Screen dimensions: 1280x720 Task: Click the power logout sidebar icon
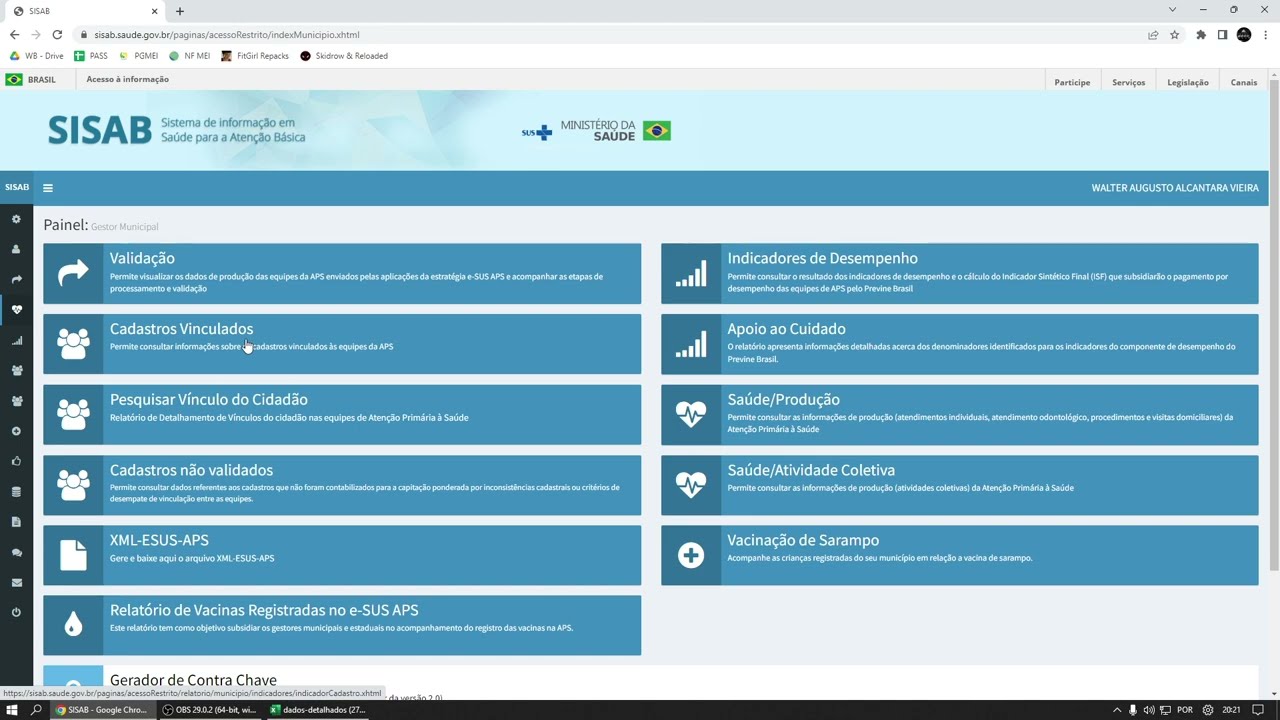(16, 612)
